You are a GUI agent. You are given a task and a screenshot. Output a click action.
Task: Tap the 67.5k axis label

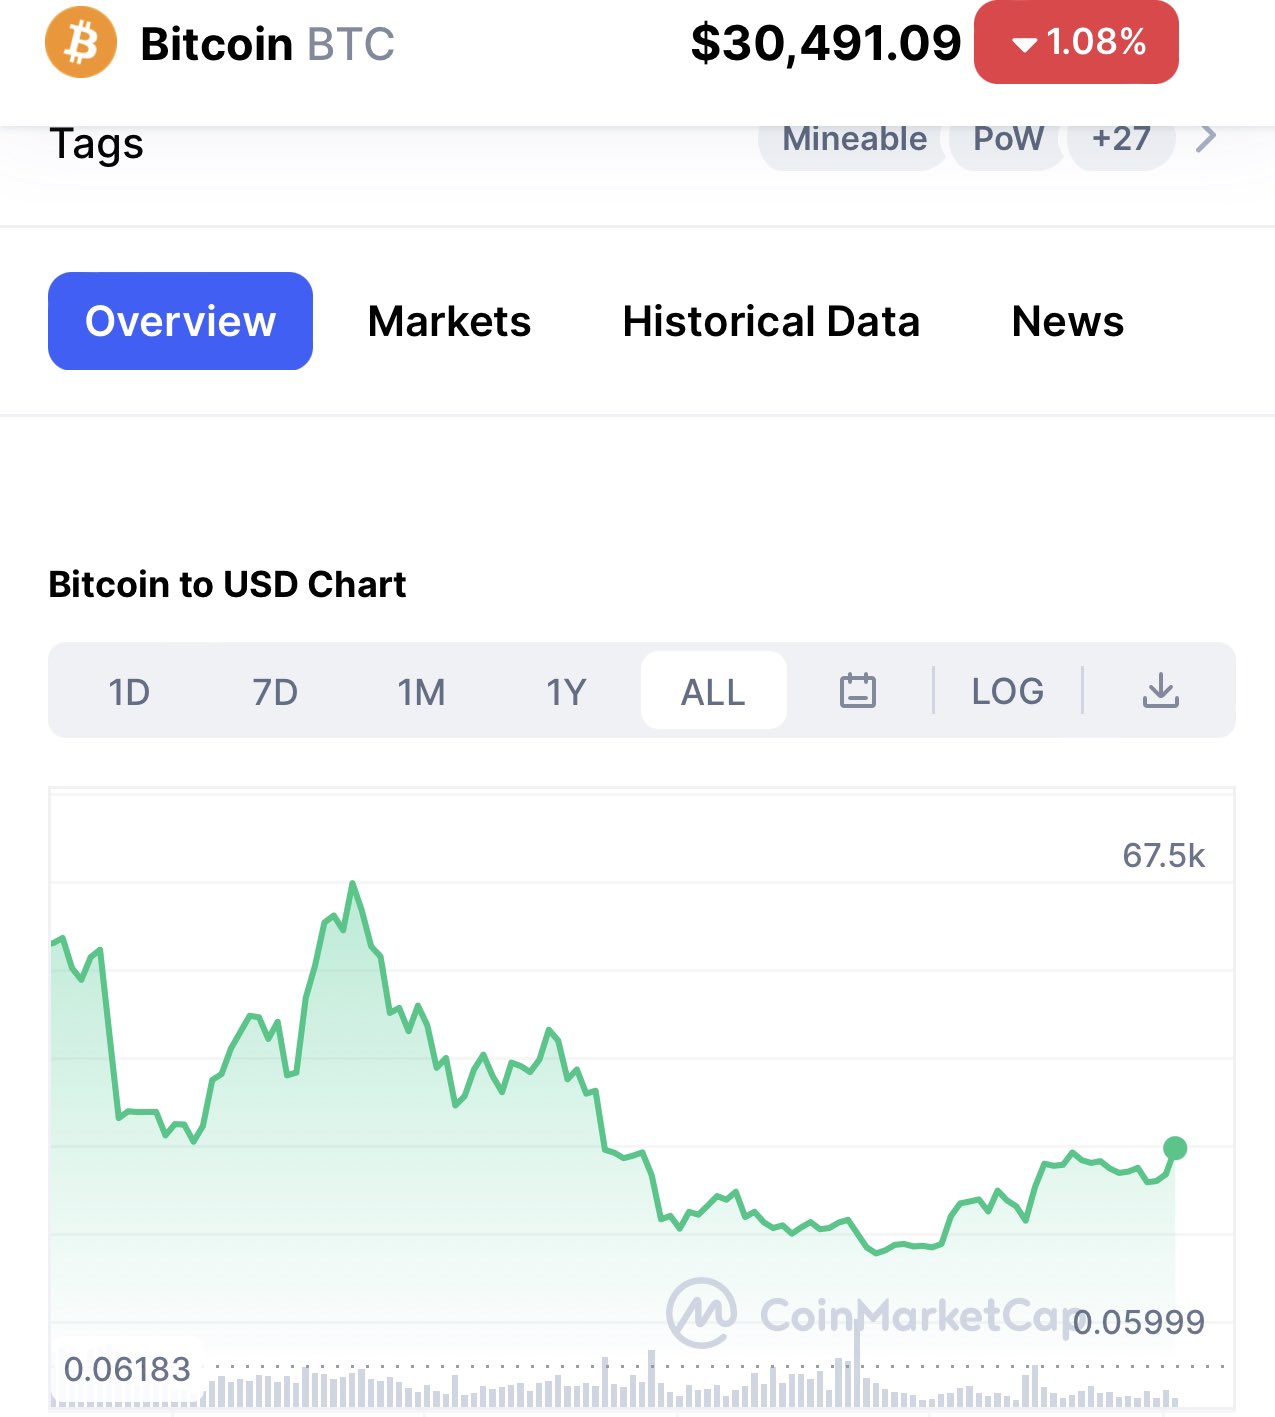pyautogui.click(x=1163, y=856)
